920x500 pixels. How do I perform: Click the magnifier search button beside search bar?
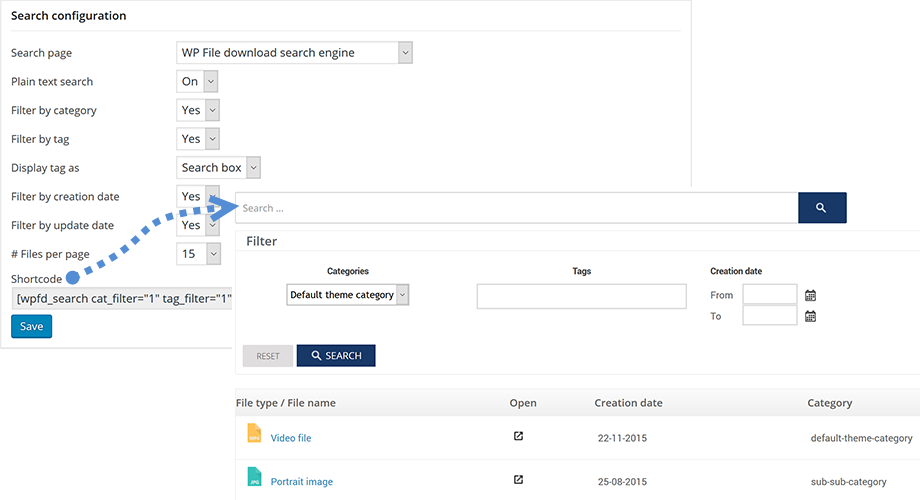pyautogui.click(x=821, y=208)
